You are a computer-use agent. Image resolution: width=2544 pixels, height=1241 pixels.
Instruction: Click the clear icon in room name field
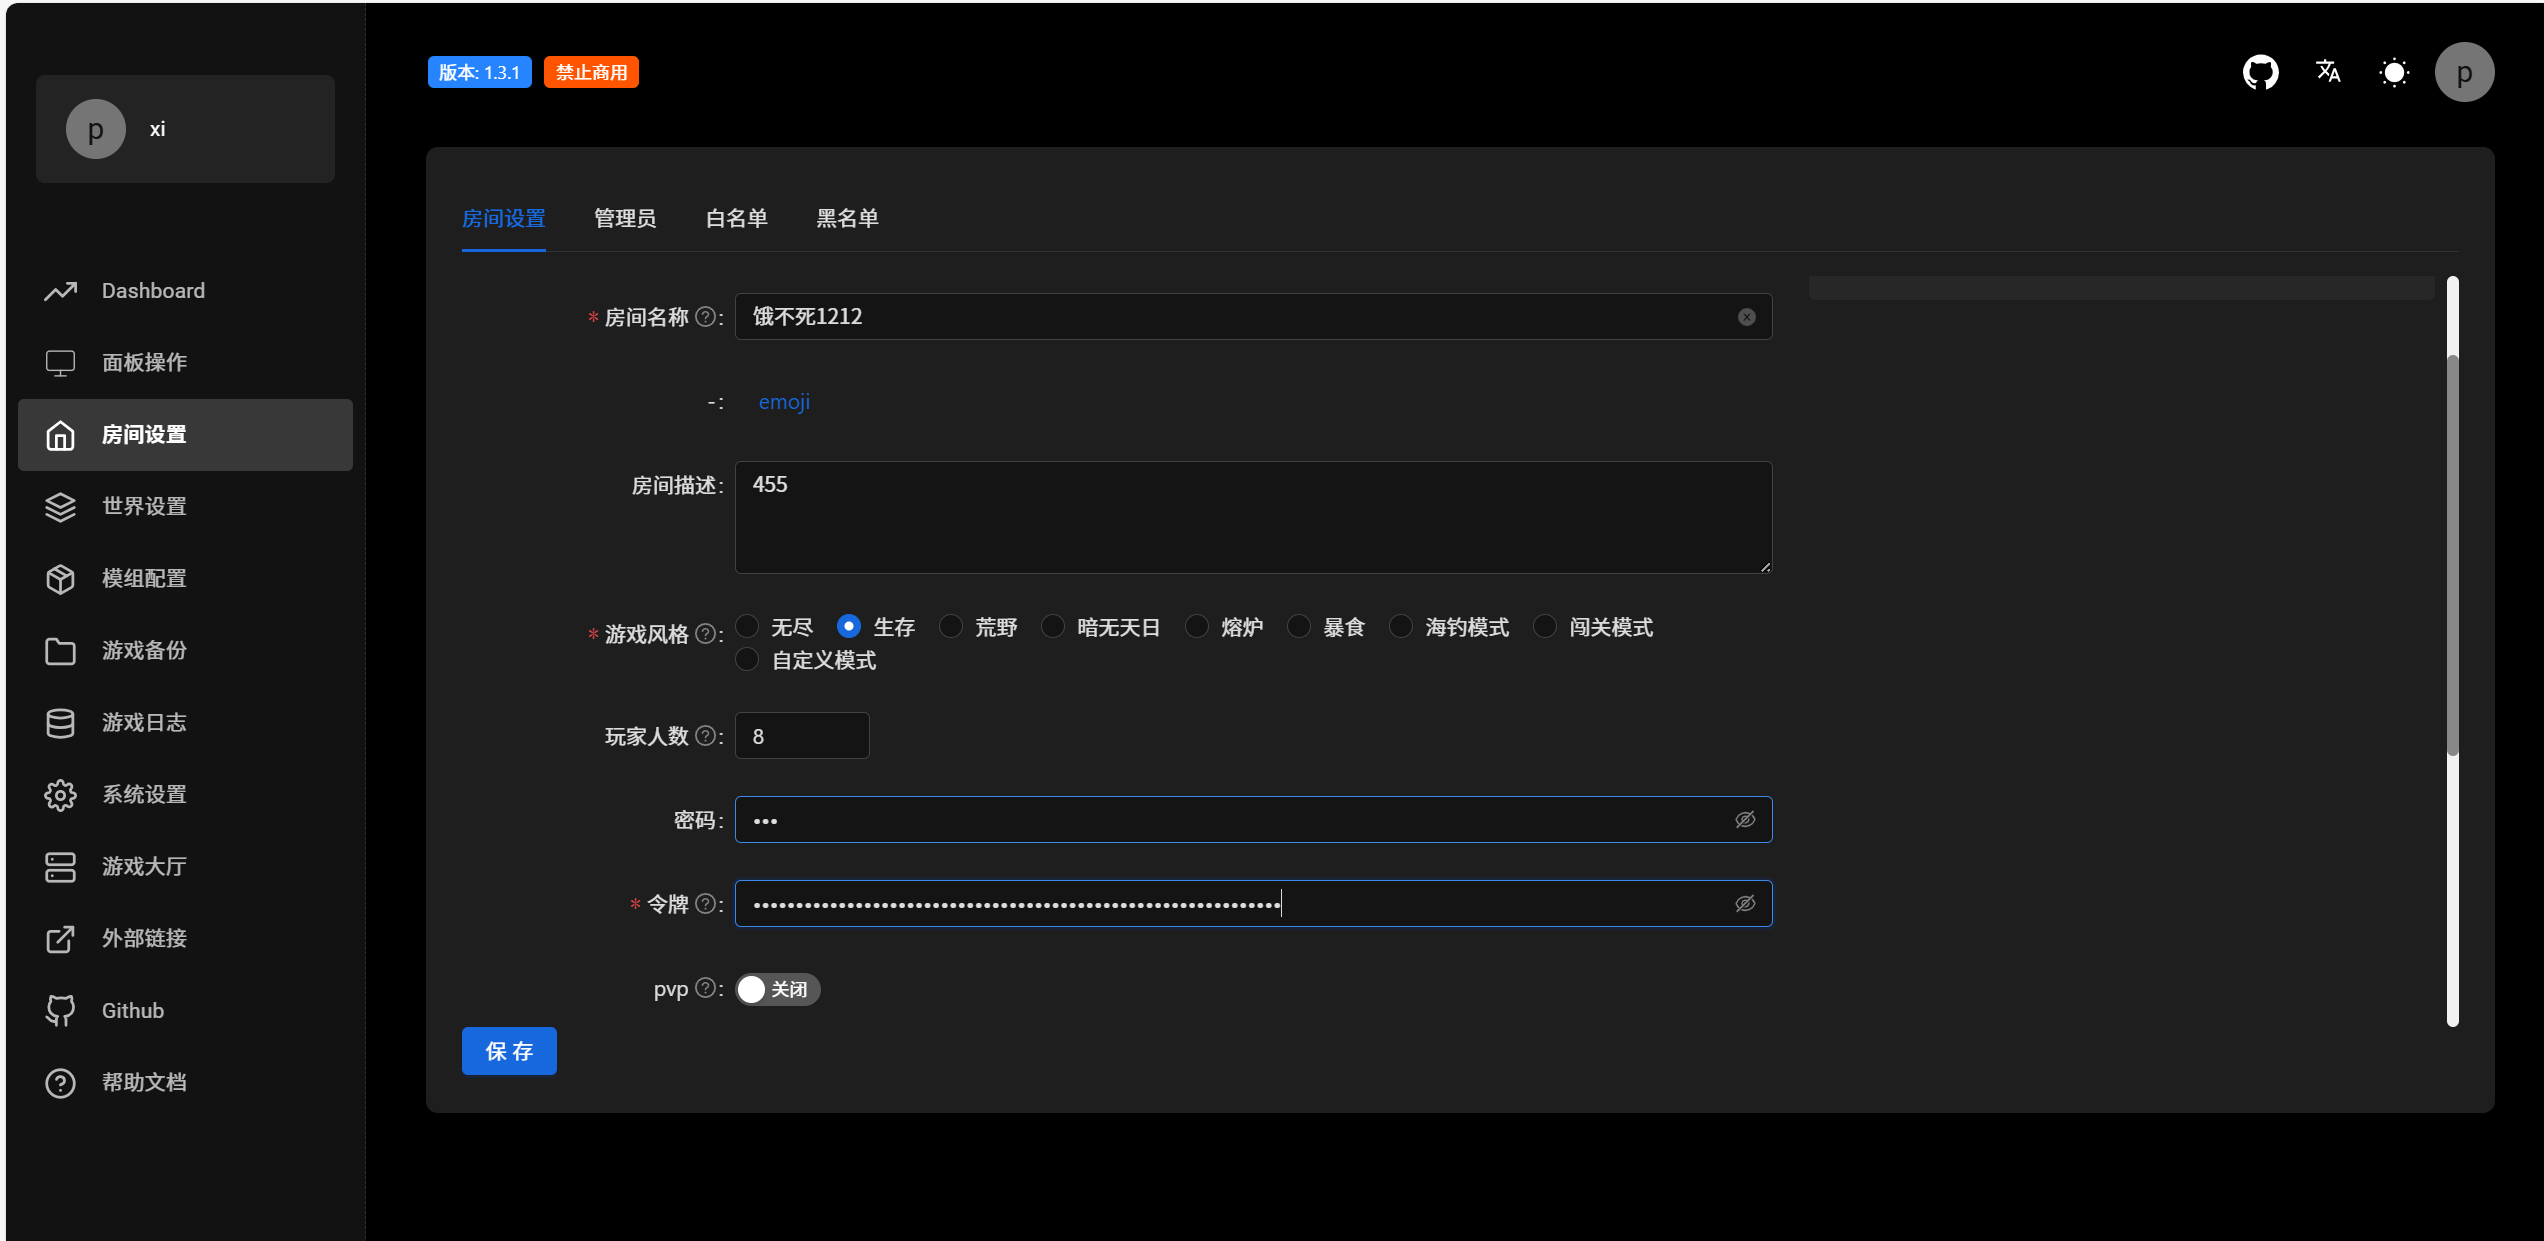pyautogui.click(x=1746, y=317)
